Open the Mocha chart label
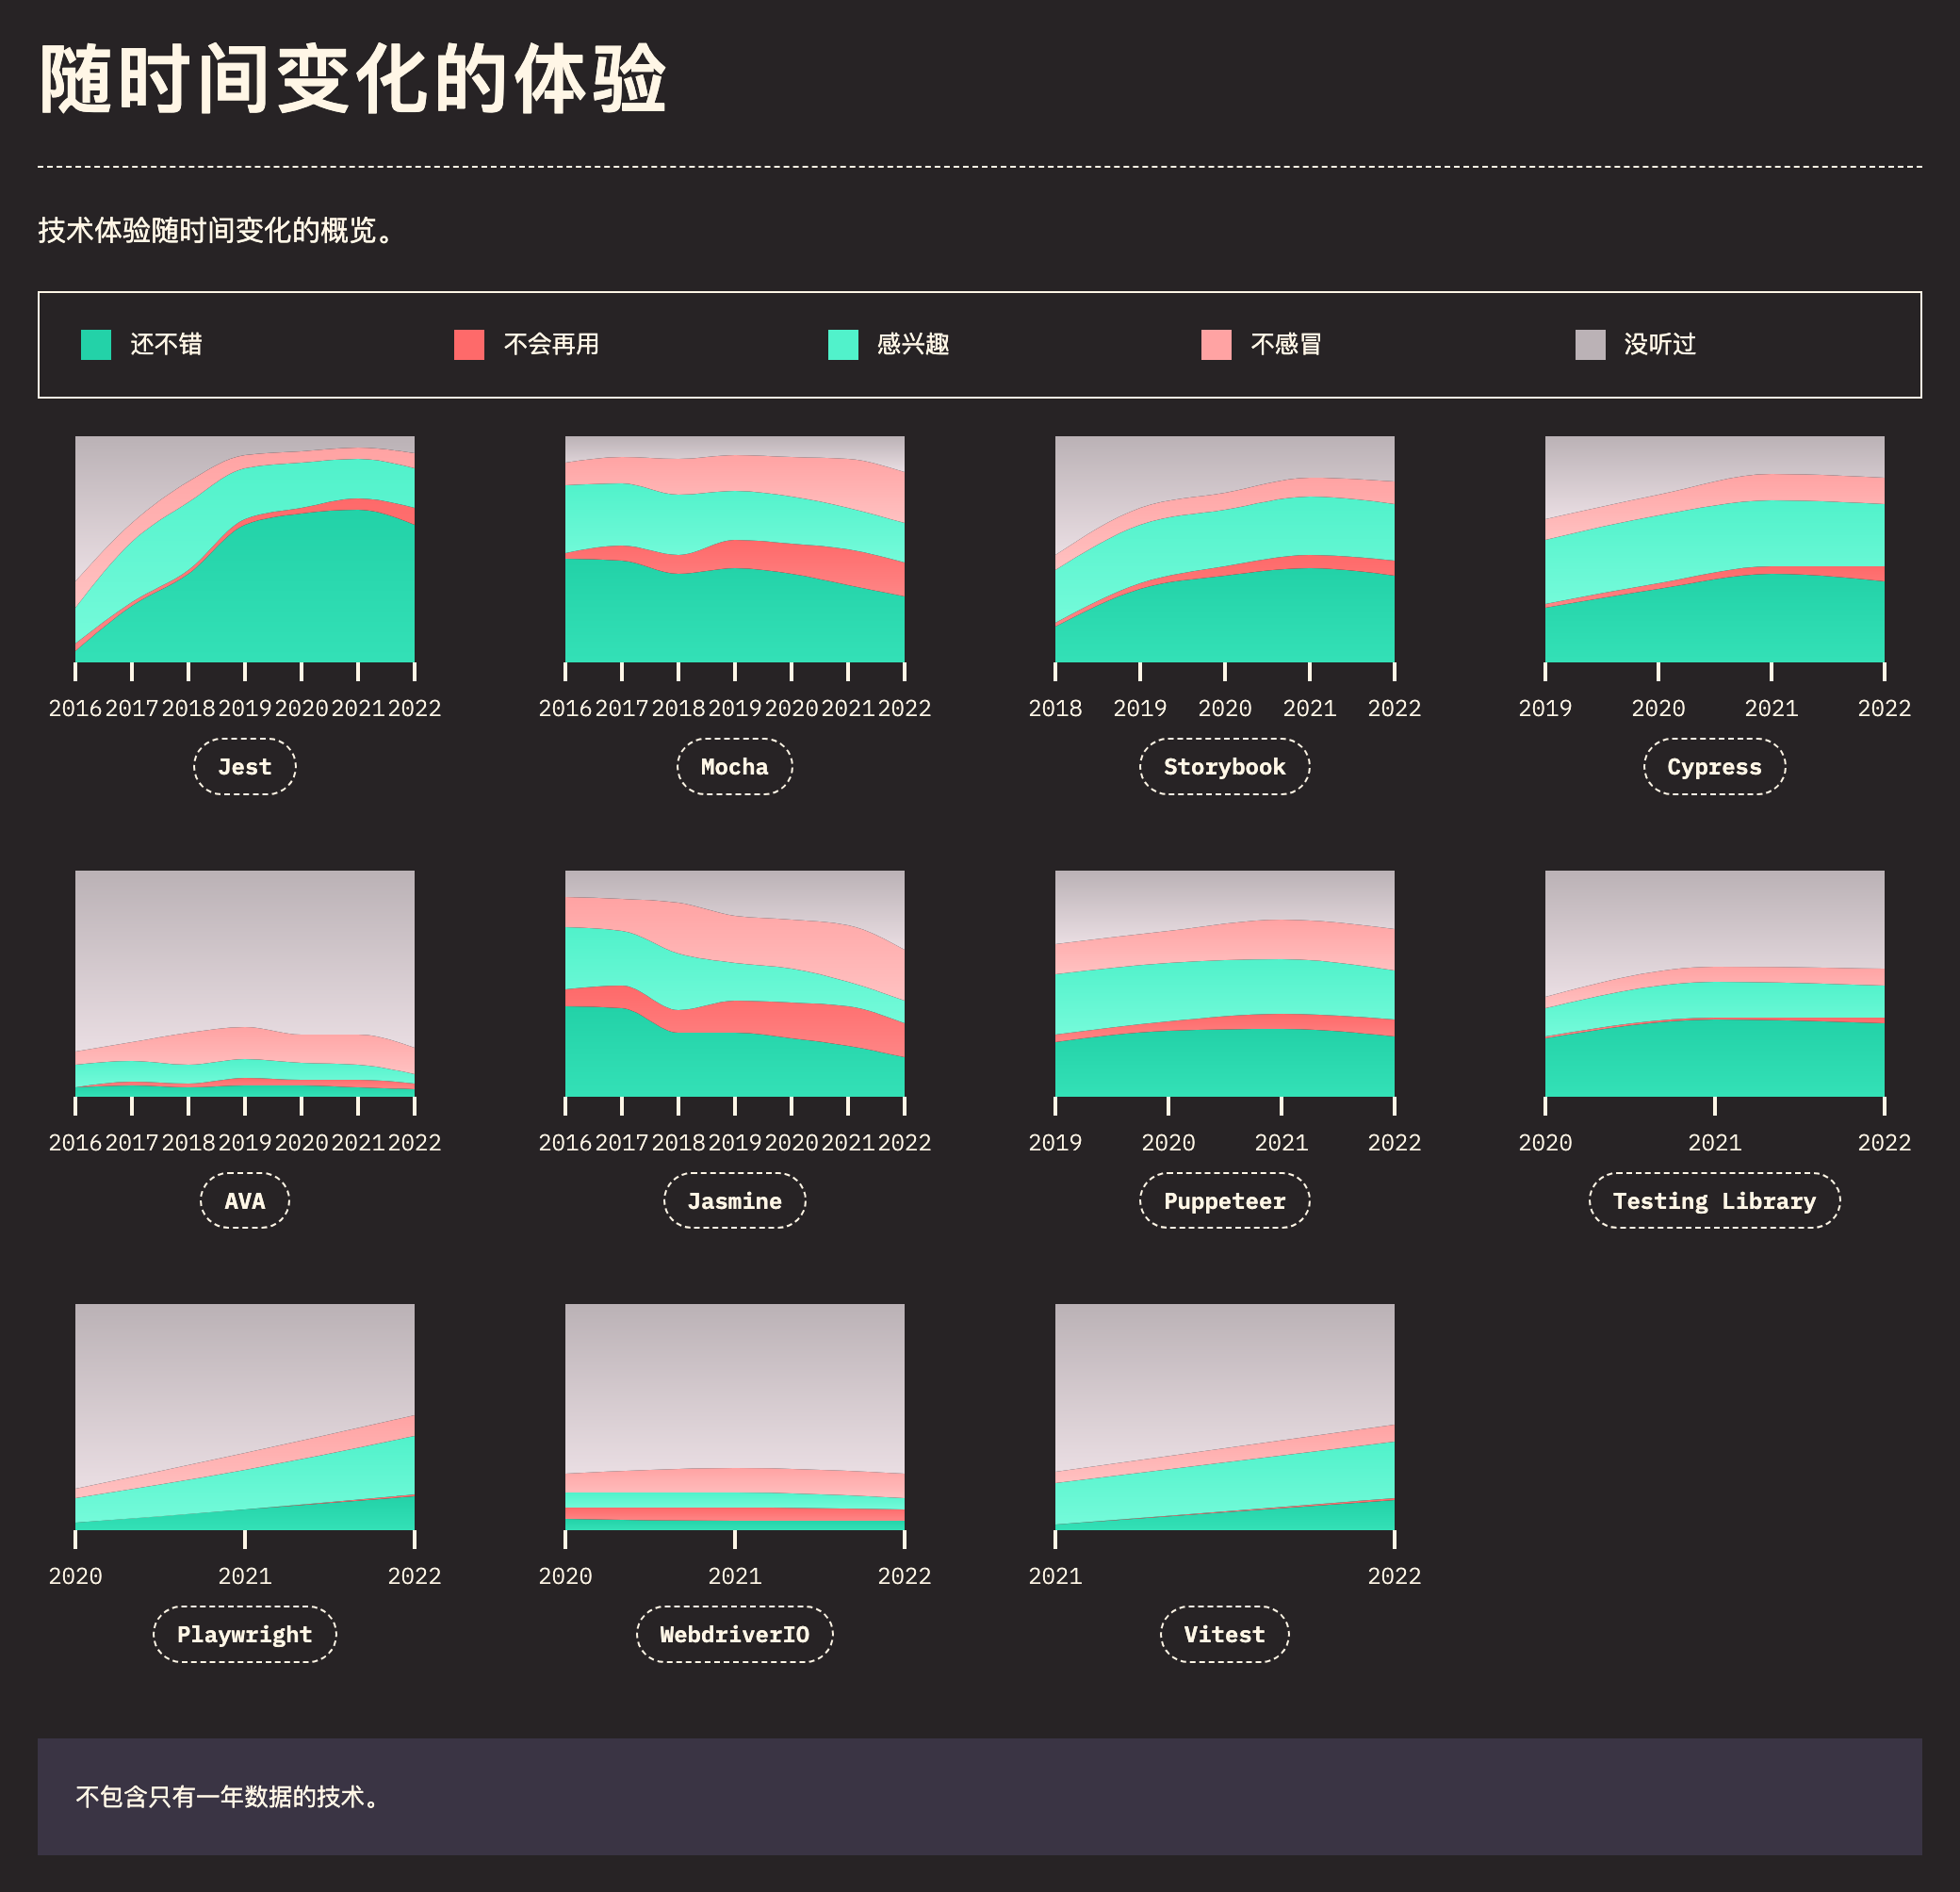Viewport: 1960px width, 1892px height. (x=734, y=766)
